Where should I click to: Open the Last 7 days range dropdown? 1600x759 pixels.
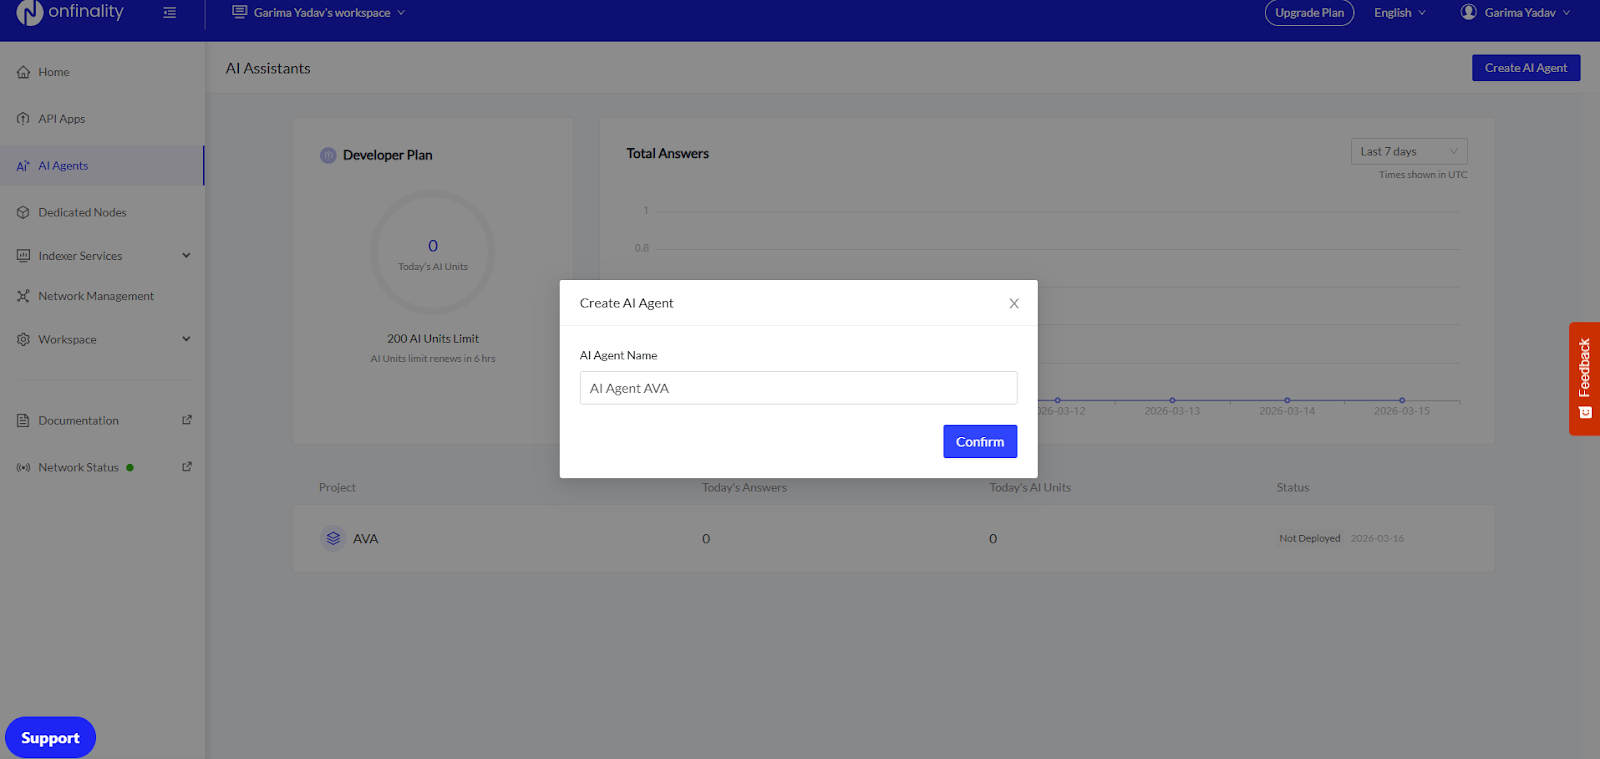[1409, 151]
